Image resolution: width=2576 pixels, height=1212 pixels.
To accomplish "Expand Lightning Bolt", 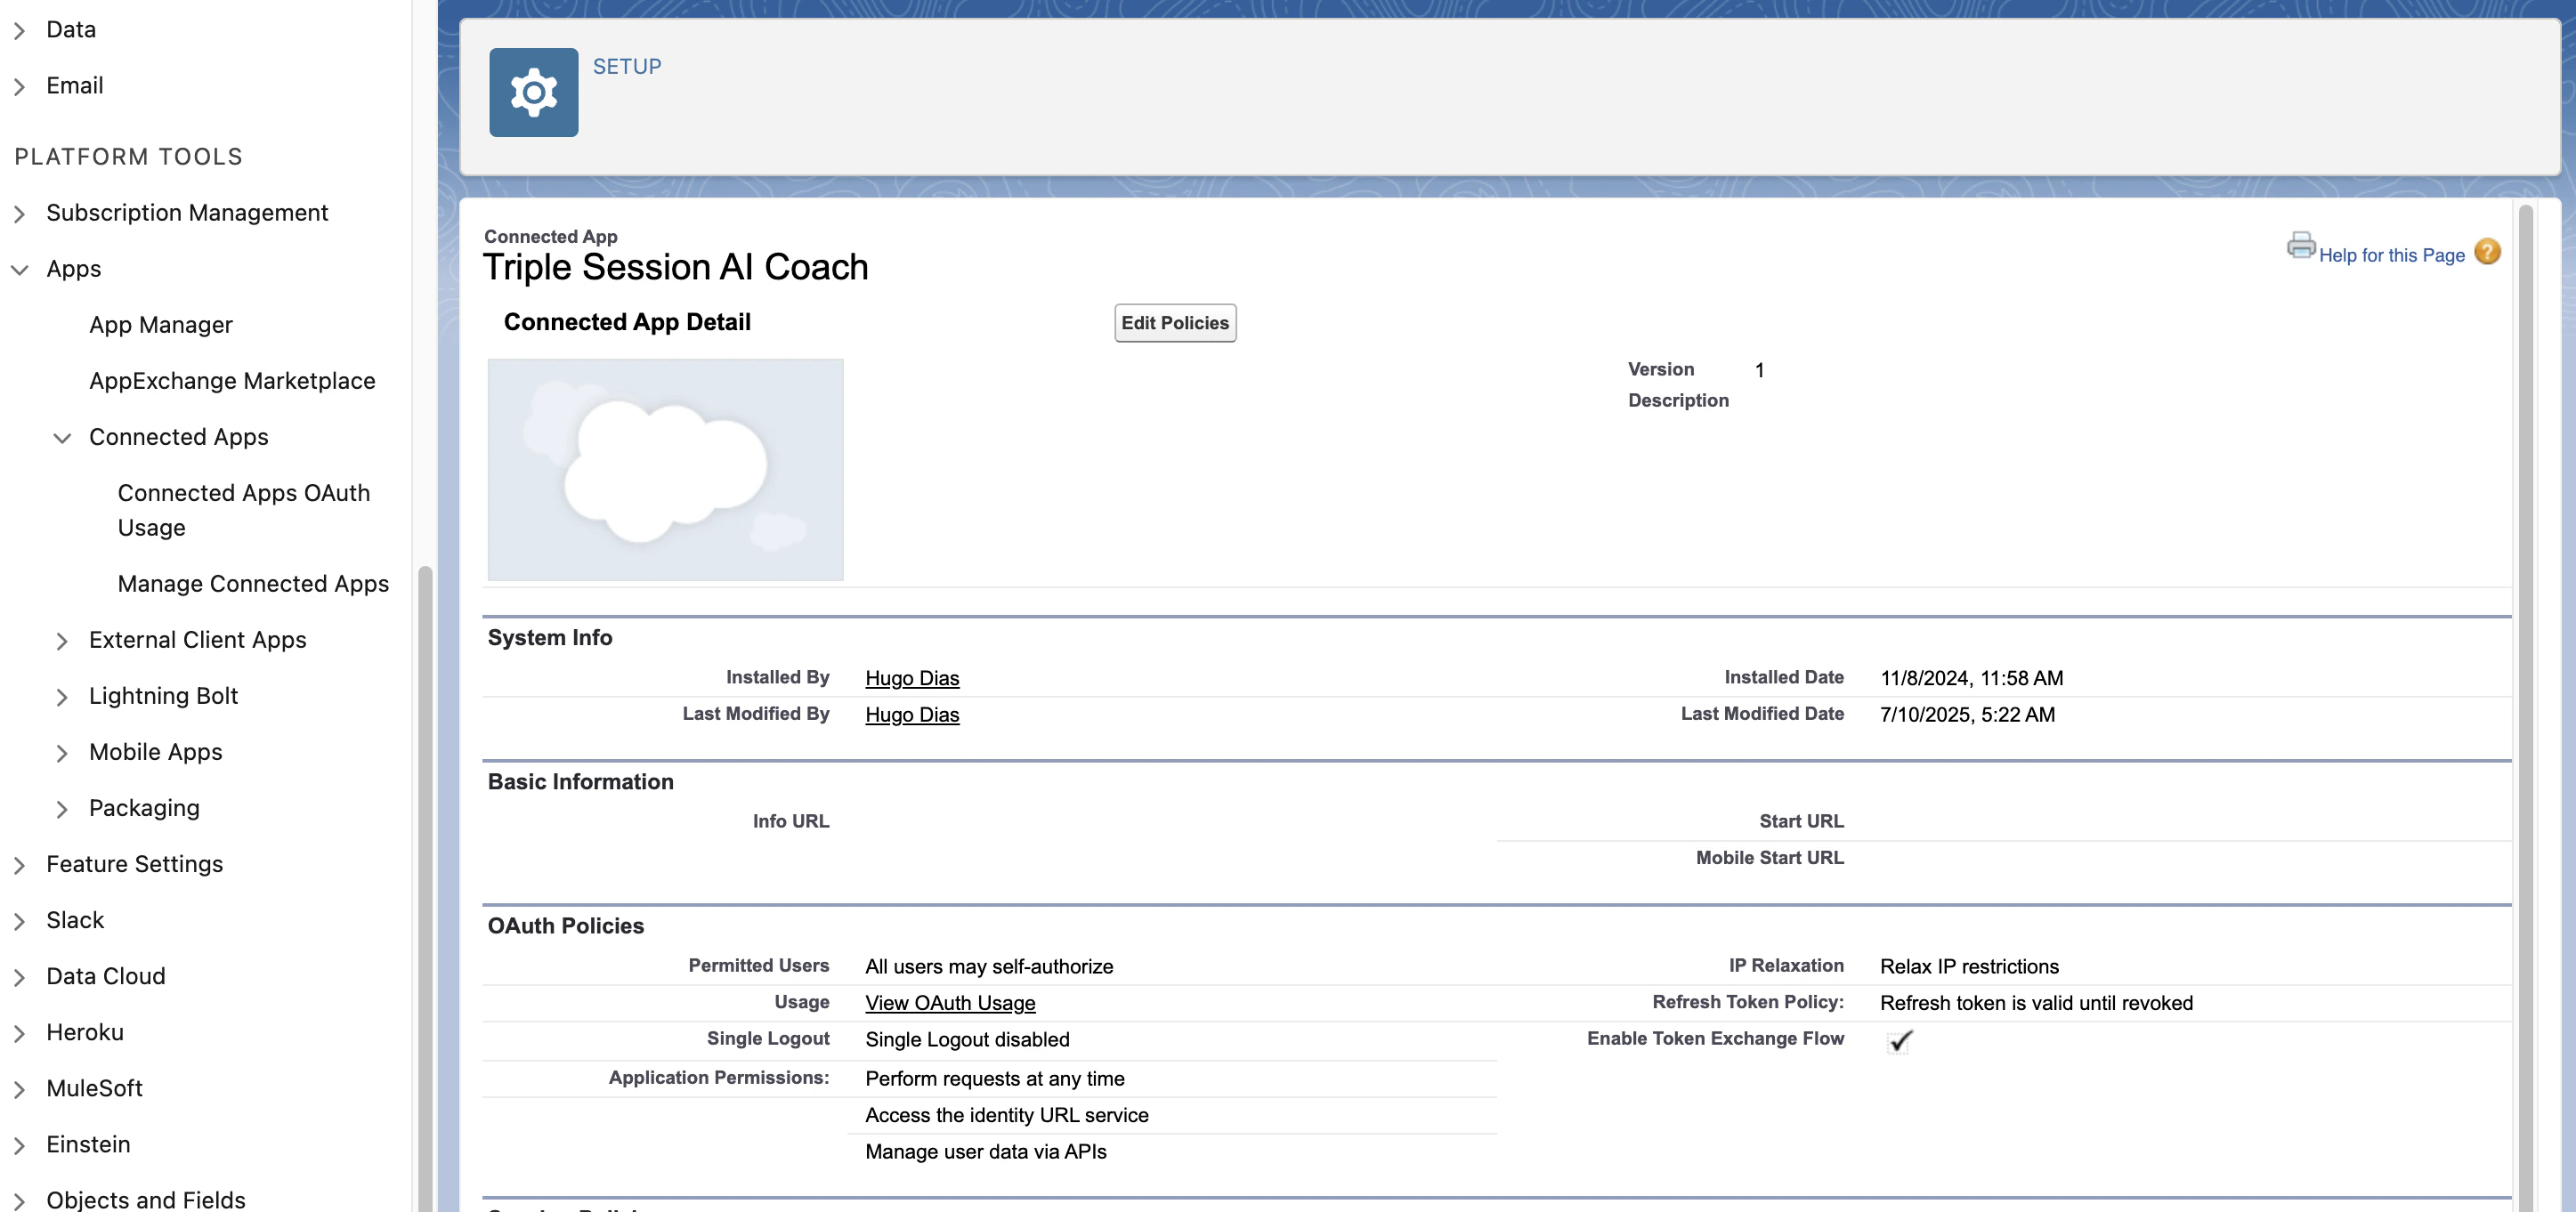I will coord(62,696).
